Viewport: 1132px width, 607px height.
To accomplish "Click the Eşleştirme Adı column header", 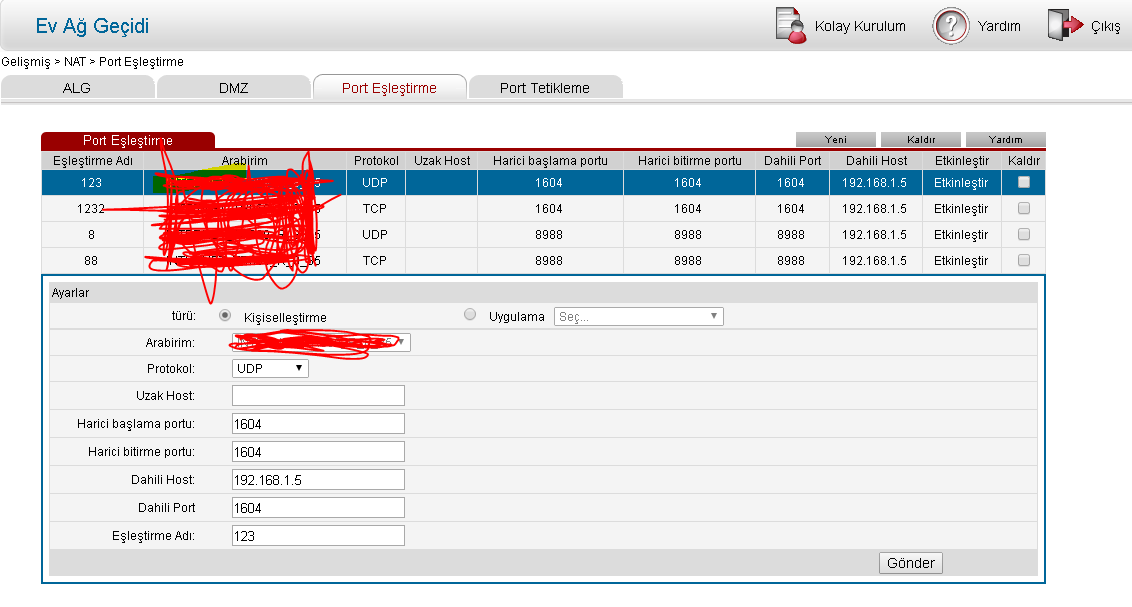I will 92,160.
